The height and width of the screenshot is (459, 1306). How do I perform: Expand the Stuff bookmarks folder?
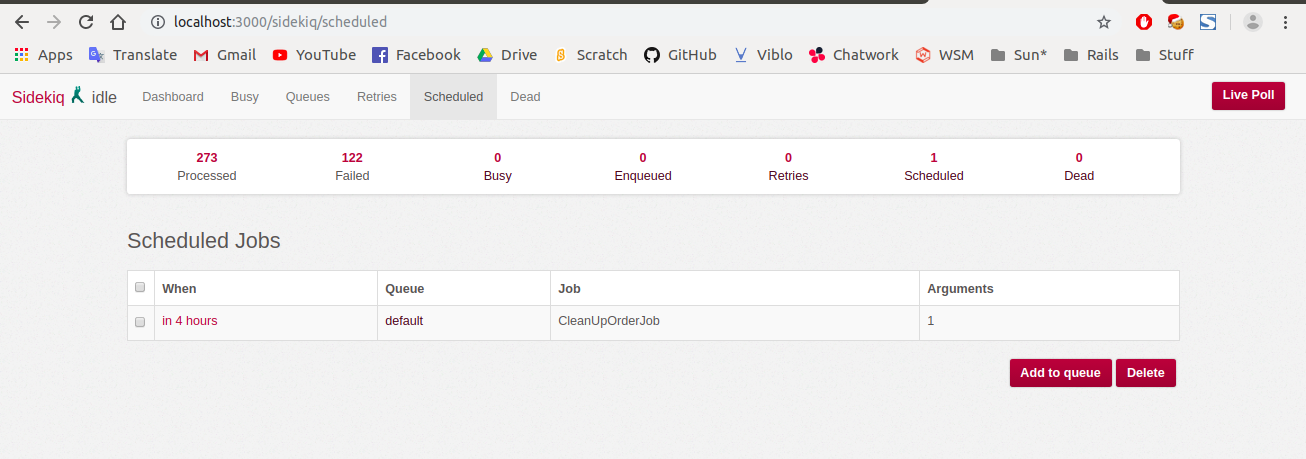[1164, 55]
